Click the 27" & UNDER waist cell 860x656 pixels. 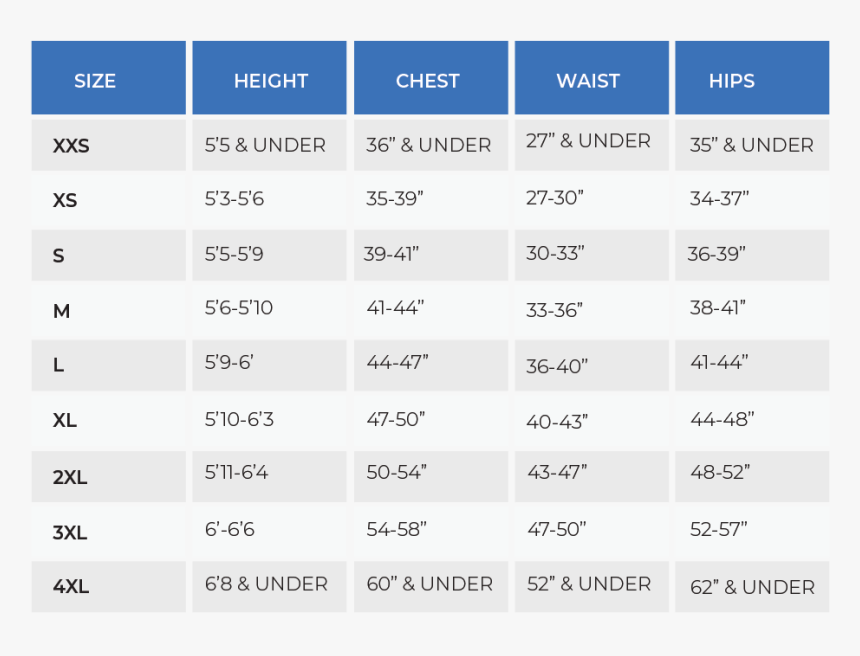click(x=588, y=141)
